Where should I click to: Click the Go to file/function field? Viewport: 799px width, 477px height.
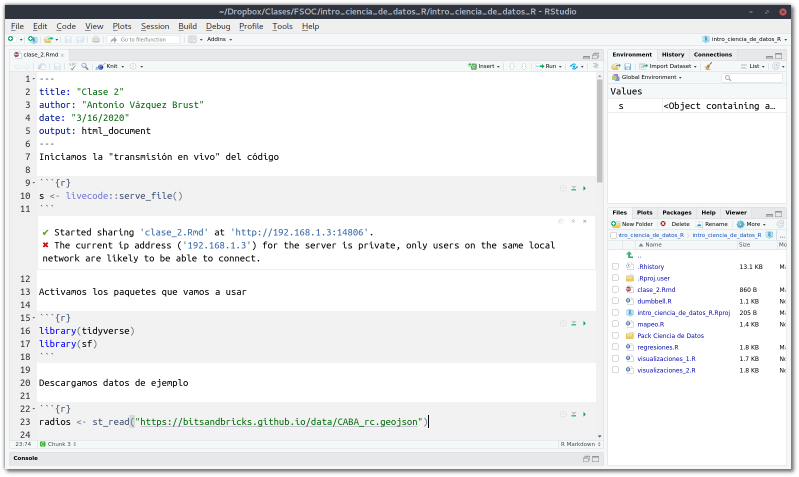pos(144,39)
